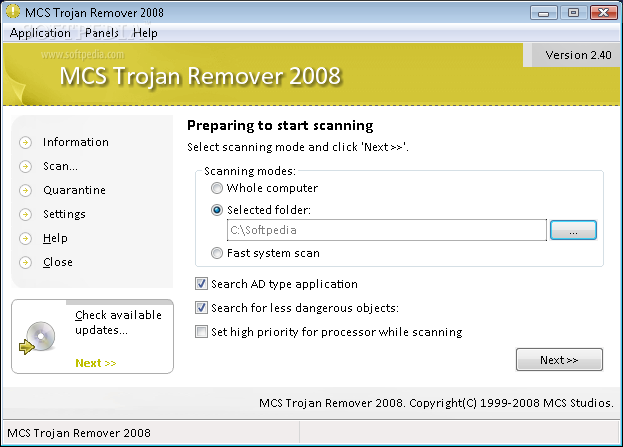Open the Panels menu
Image resolution: width=623 pixels, height=447 pixels.
(x=102, y=33)
